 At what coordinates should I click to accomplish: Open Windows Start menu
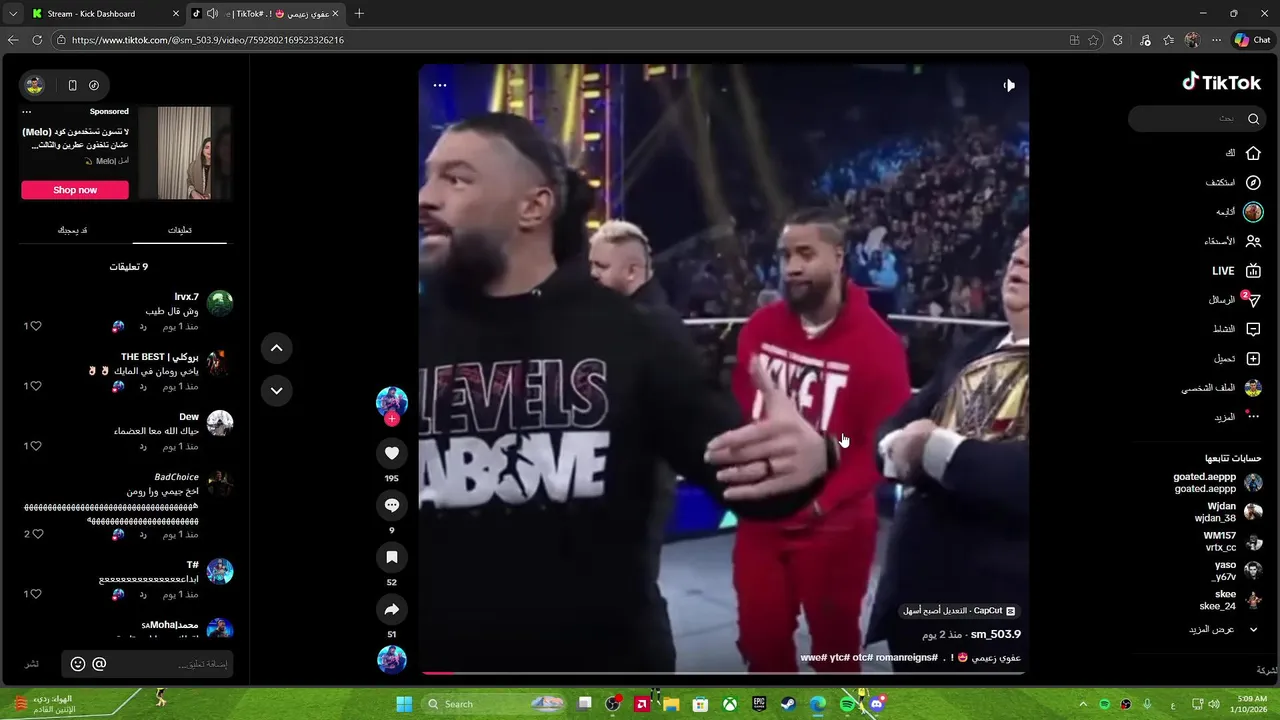404,704
